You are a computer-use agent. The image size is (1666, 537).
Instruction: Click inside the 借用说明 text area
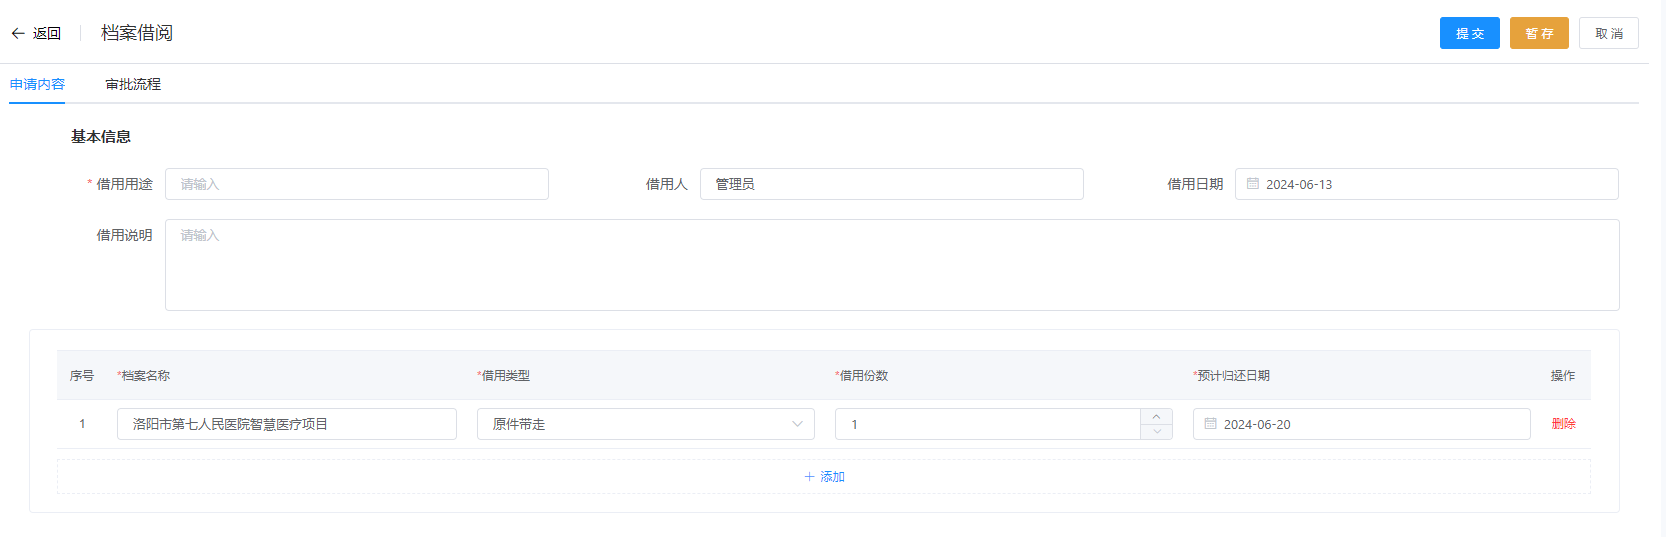(891, 265)
